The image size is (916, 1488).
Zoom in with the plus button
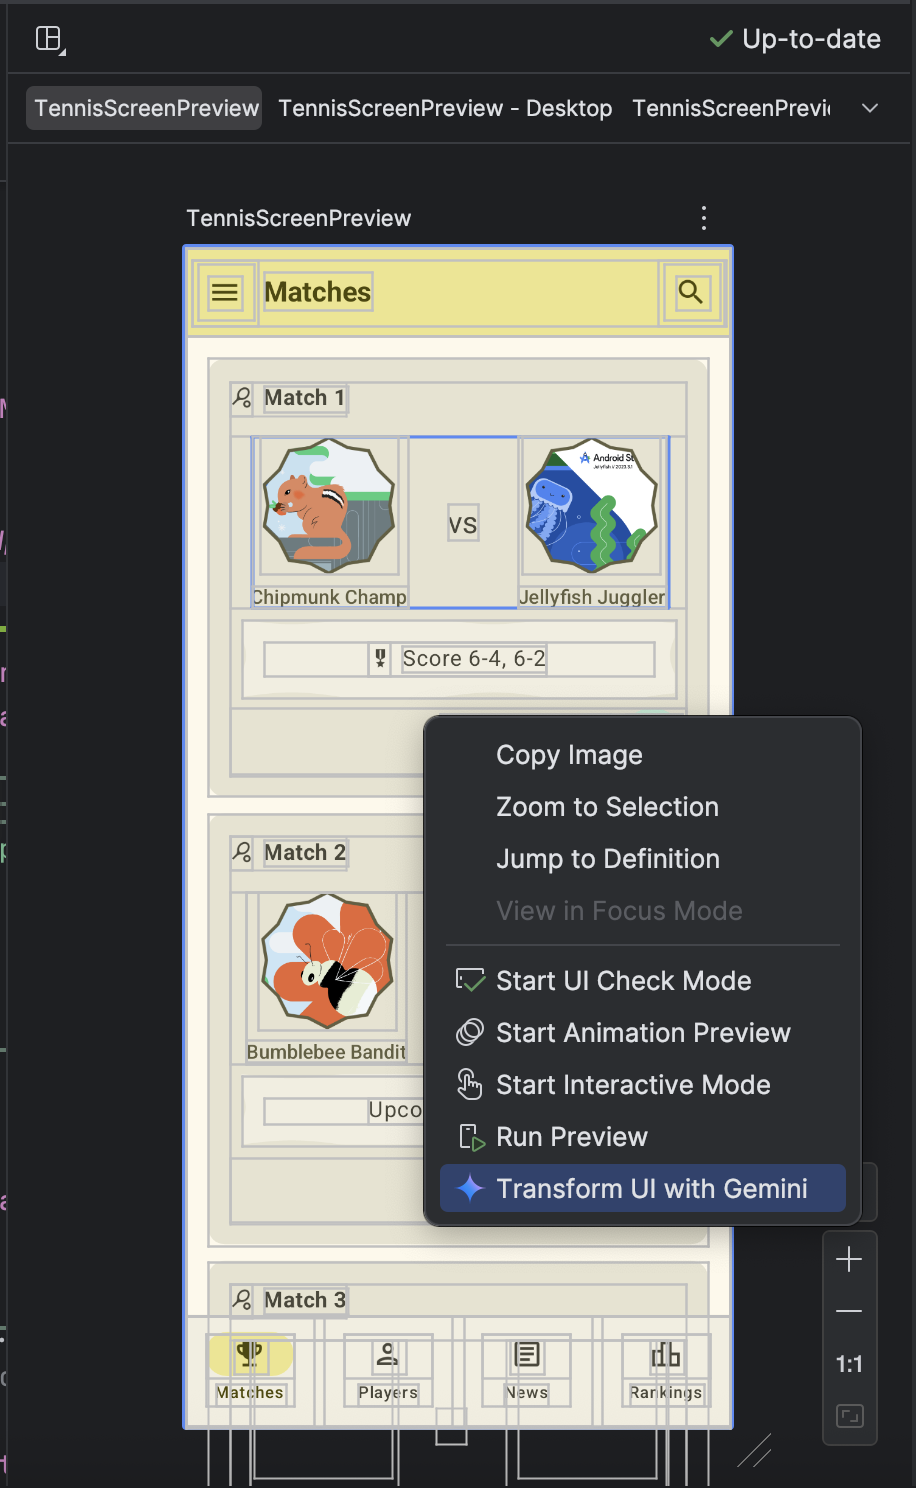[x=849, y=1259]
